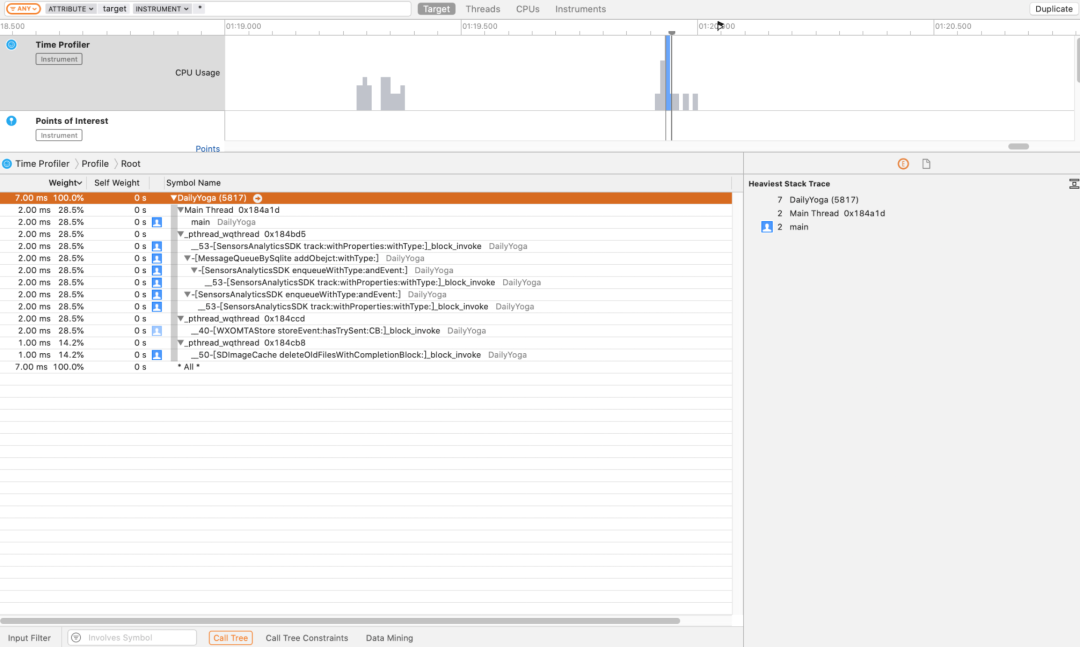Screen dimensions: 1080x647
Task: Click the Duplicate button
Action: 1053,9
